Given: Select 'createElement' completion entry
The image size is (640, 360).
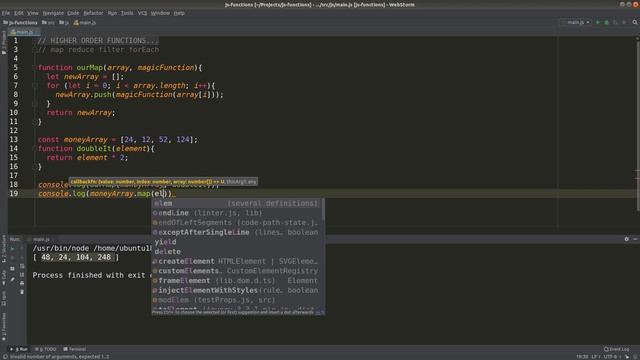Looking at the screenshot, I should tap(237, 261).
